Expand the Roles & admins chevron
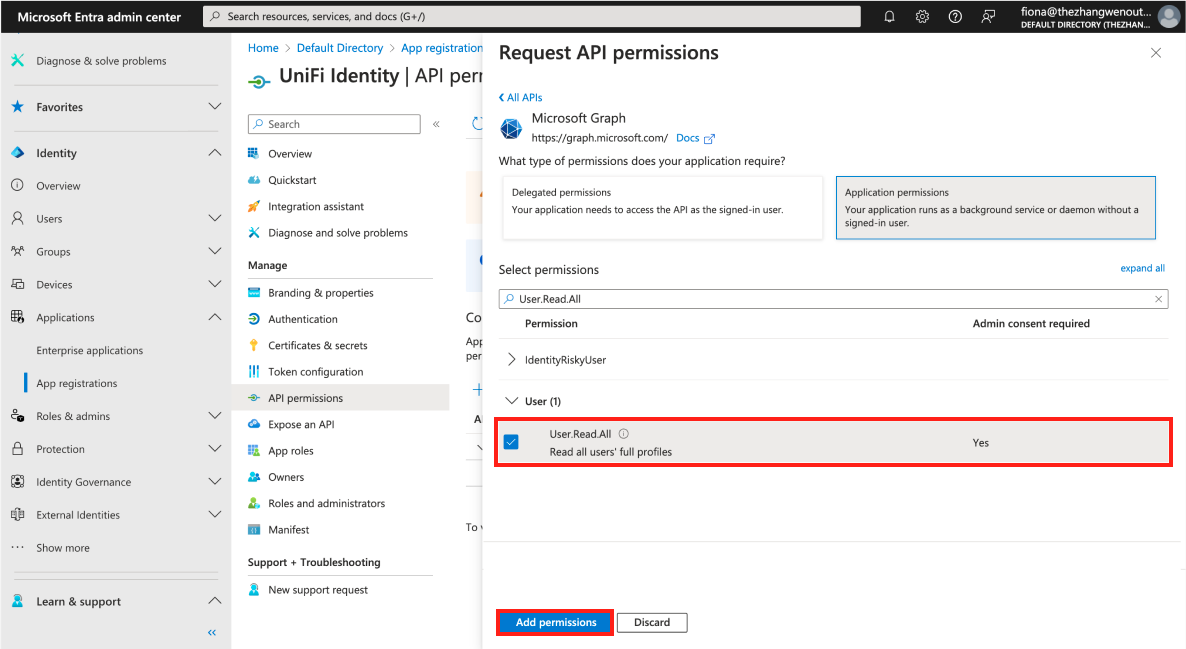1186x649 pixels. click(x=215, y=416)
